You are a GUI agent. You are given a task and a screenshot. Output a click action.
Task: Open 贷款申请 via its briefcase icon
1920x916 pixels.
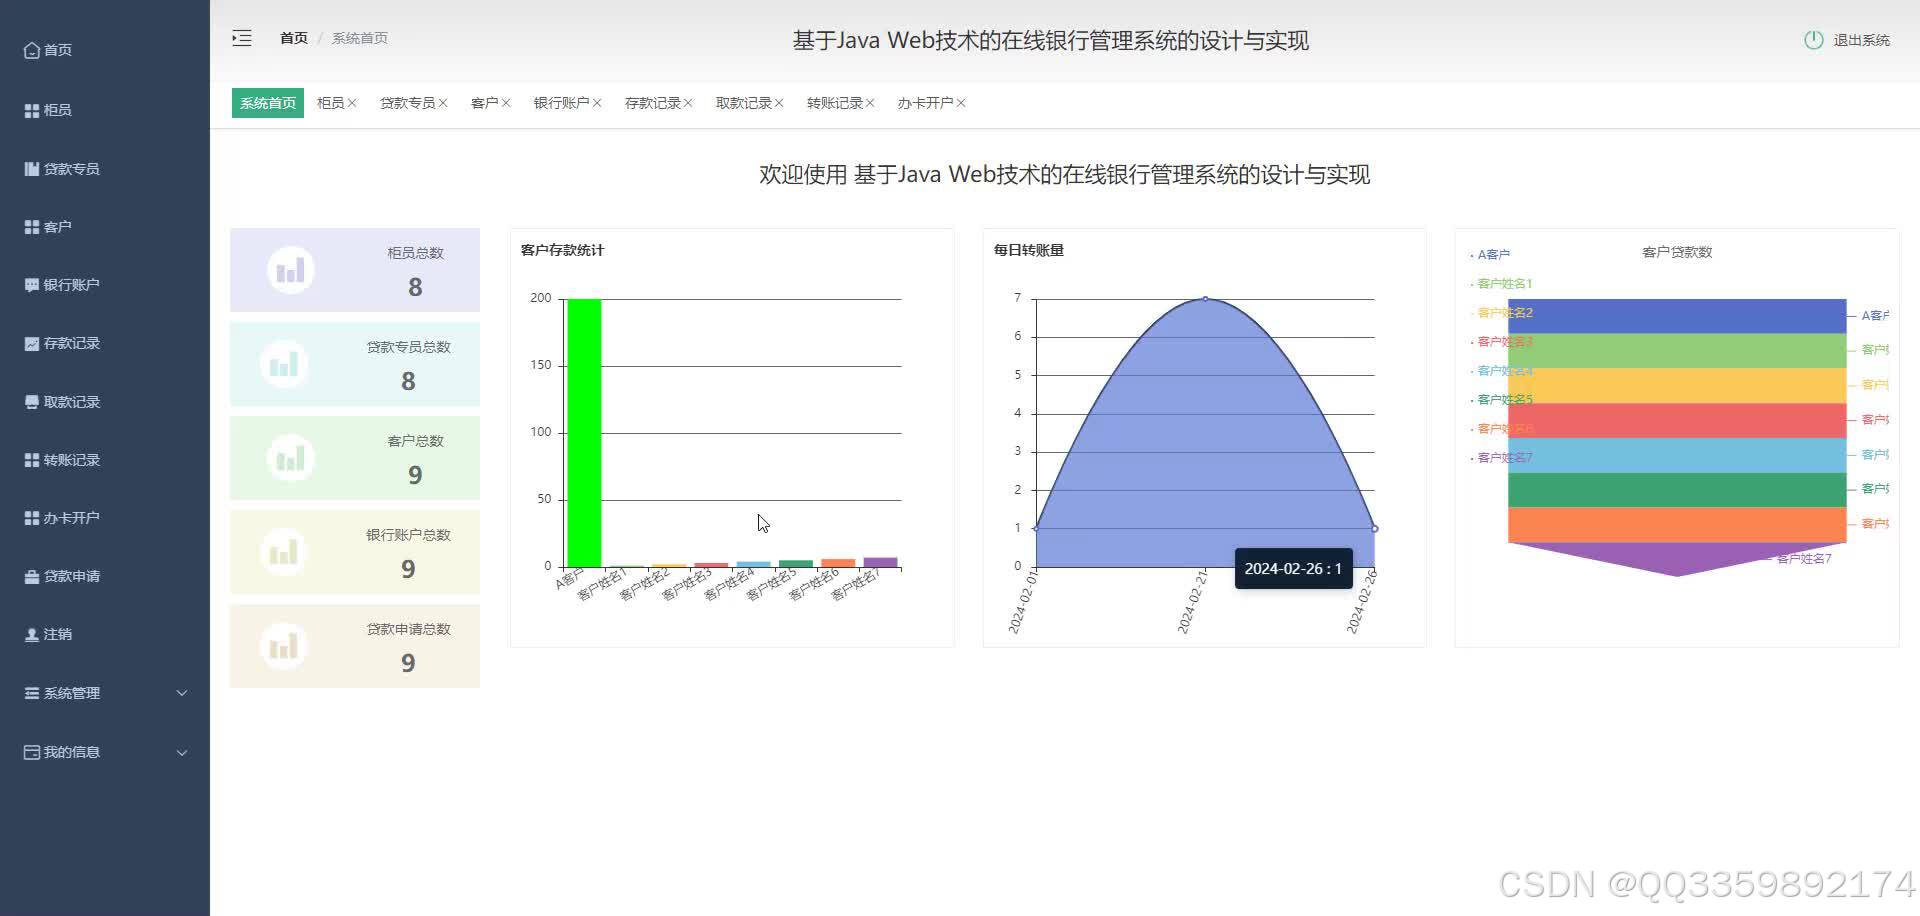[32, 576]
